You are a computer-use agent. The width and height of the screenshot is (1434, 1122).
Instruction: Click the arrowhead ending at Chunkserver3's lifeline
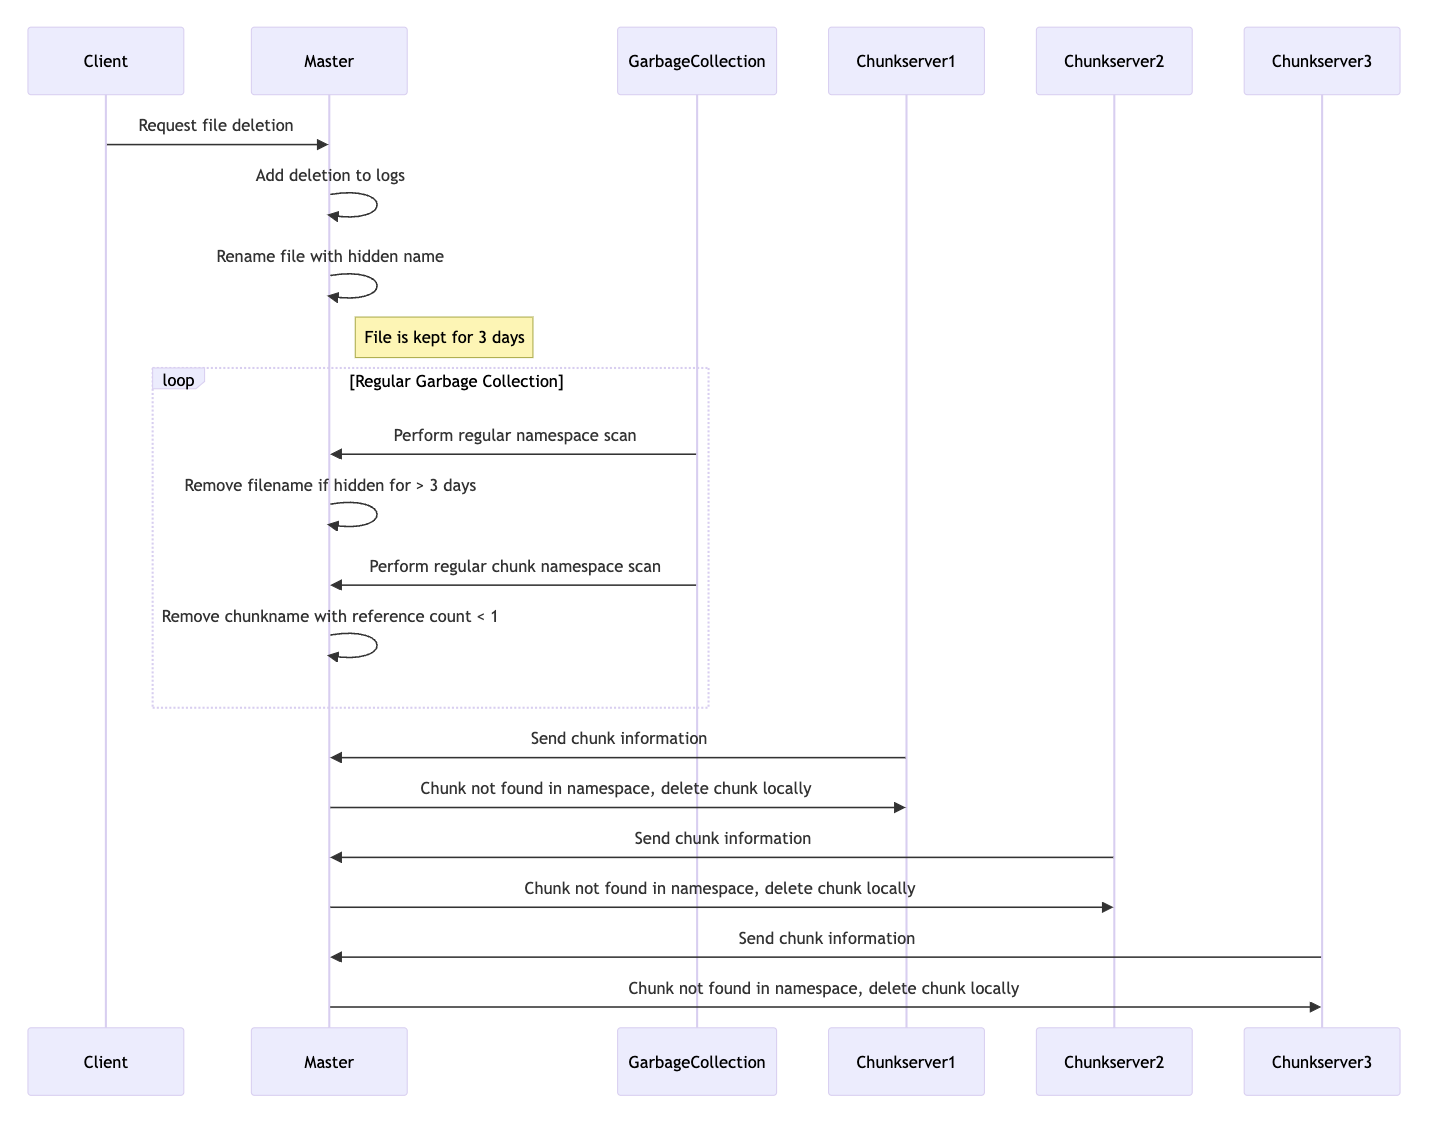pos(1314,1007)
